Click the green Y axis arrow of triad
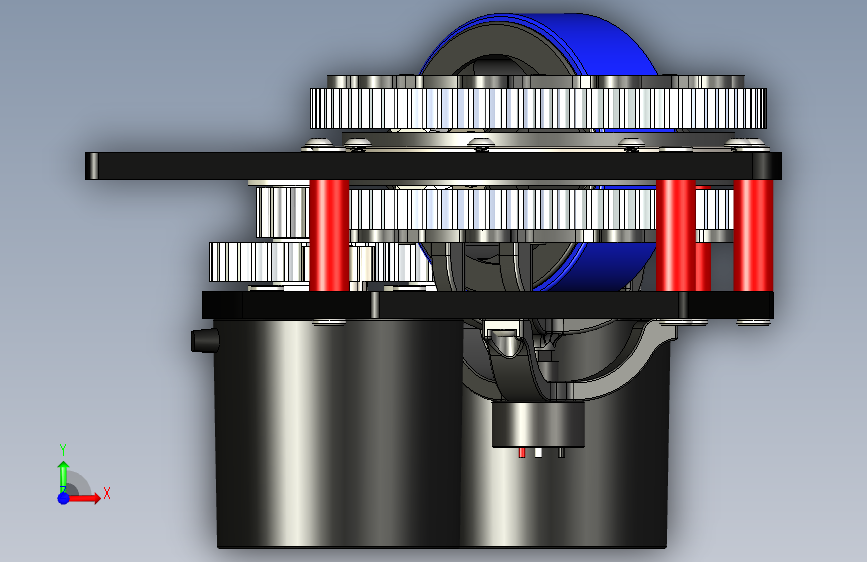867x562 pixels. pos(63,475)
